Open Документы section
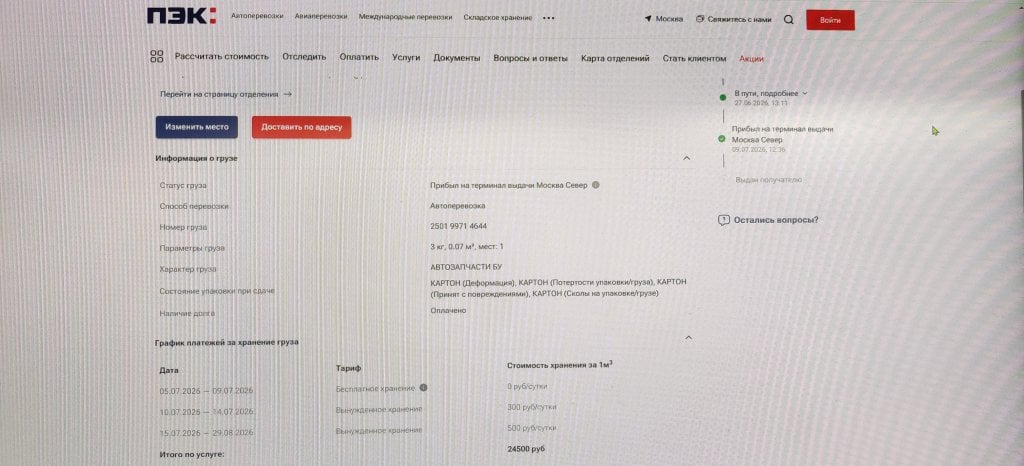 pyautogui.click(x=456, y=58)
